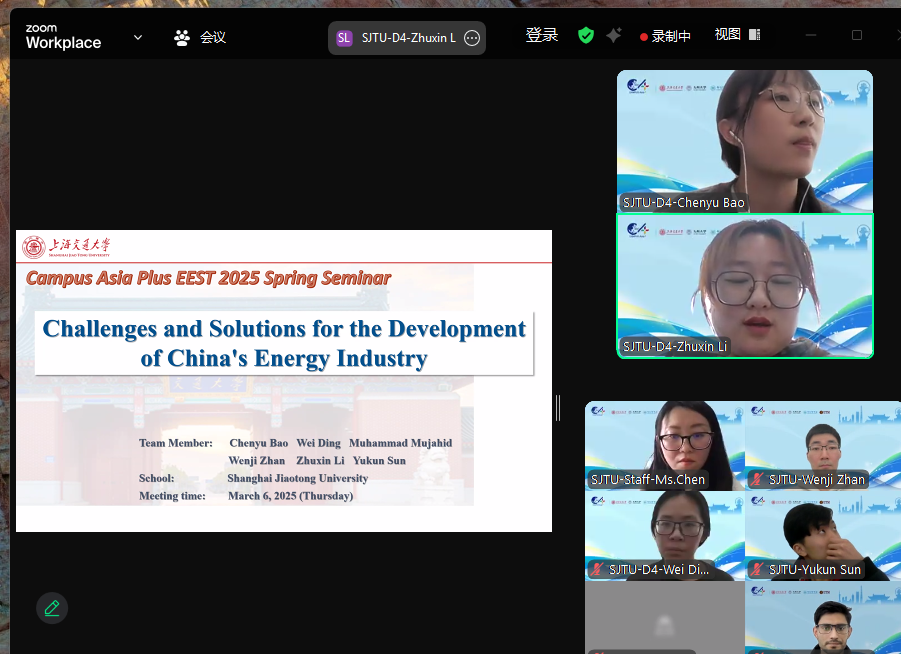This screenshot has width=901, height=654.
Task: Click muted mic icon on Yukun Sun
Action: 757,570
